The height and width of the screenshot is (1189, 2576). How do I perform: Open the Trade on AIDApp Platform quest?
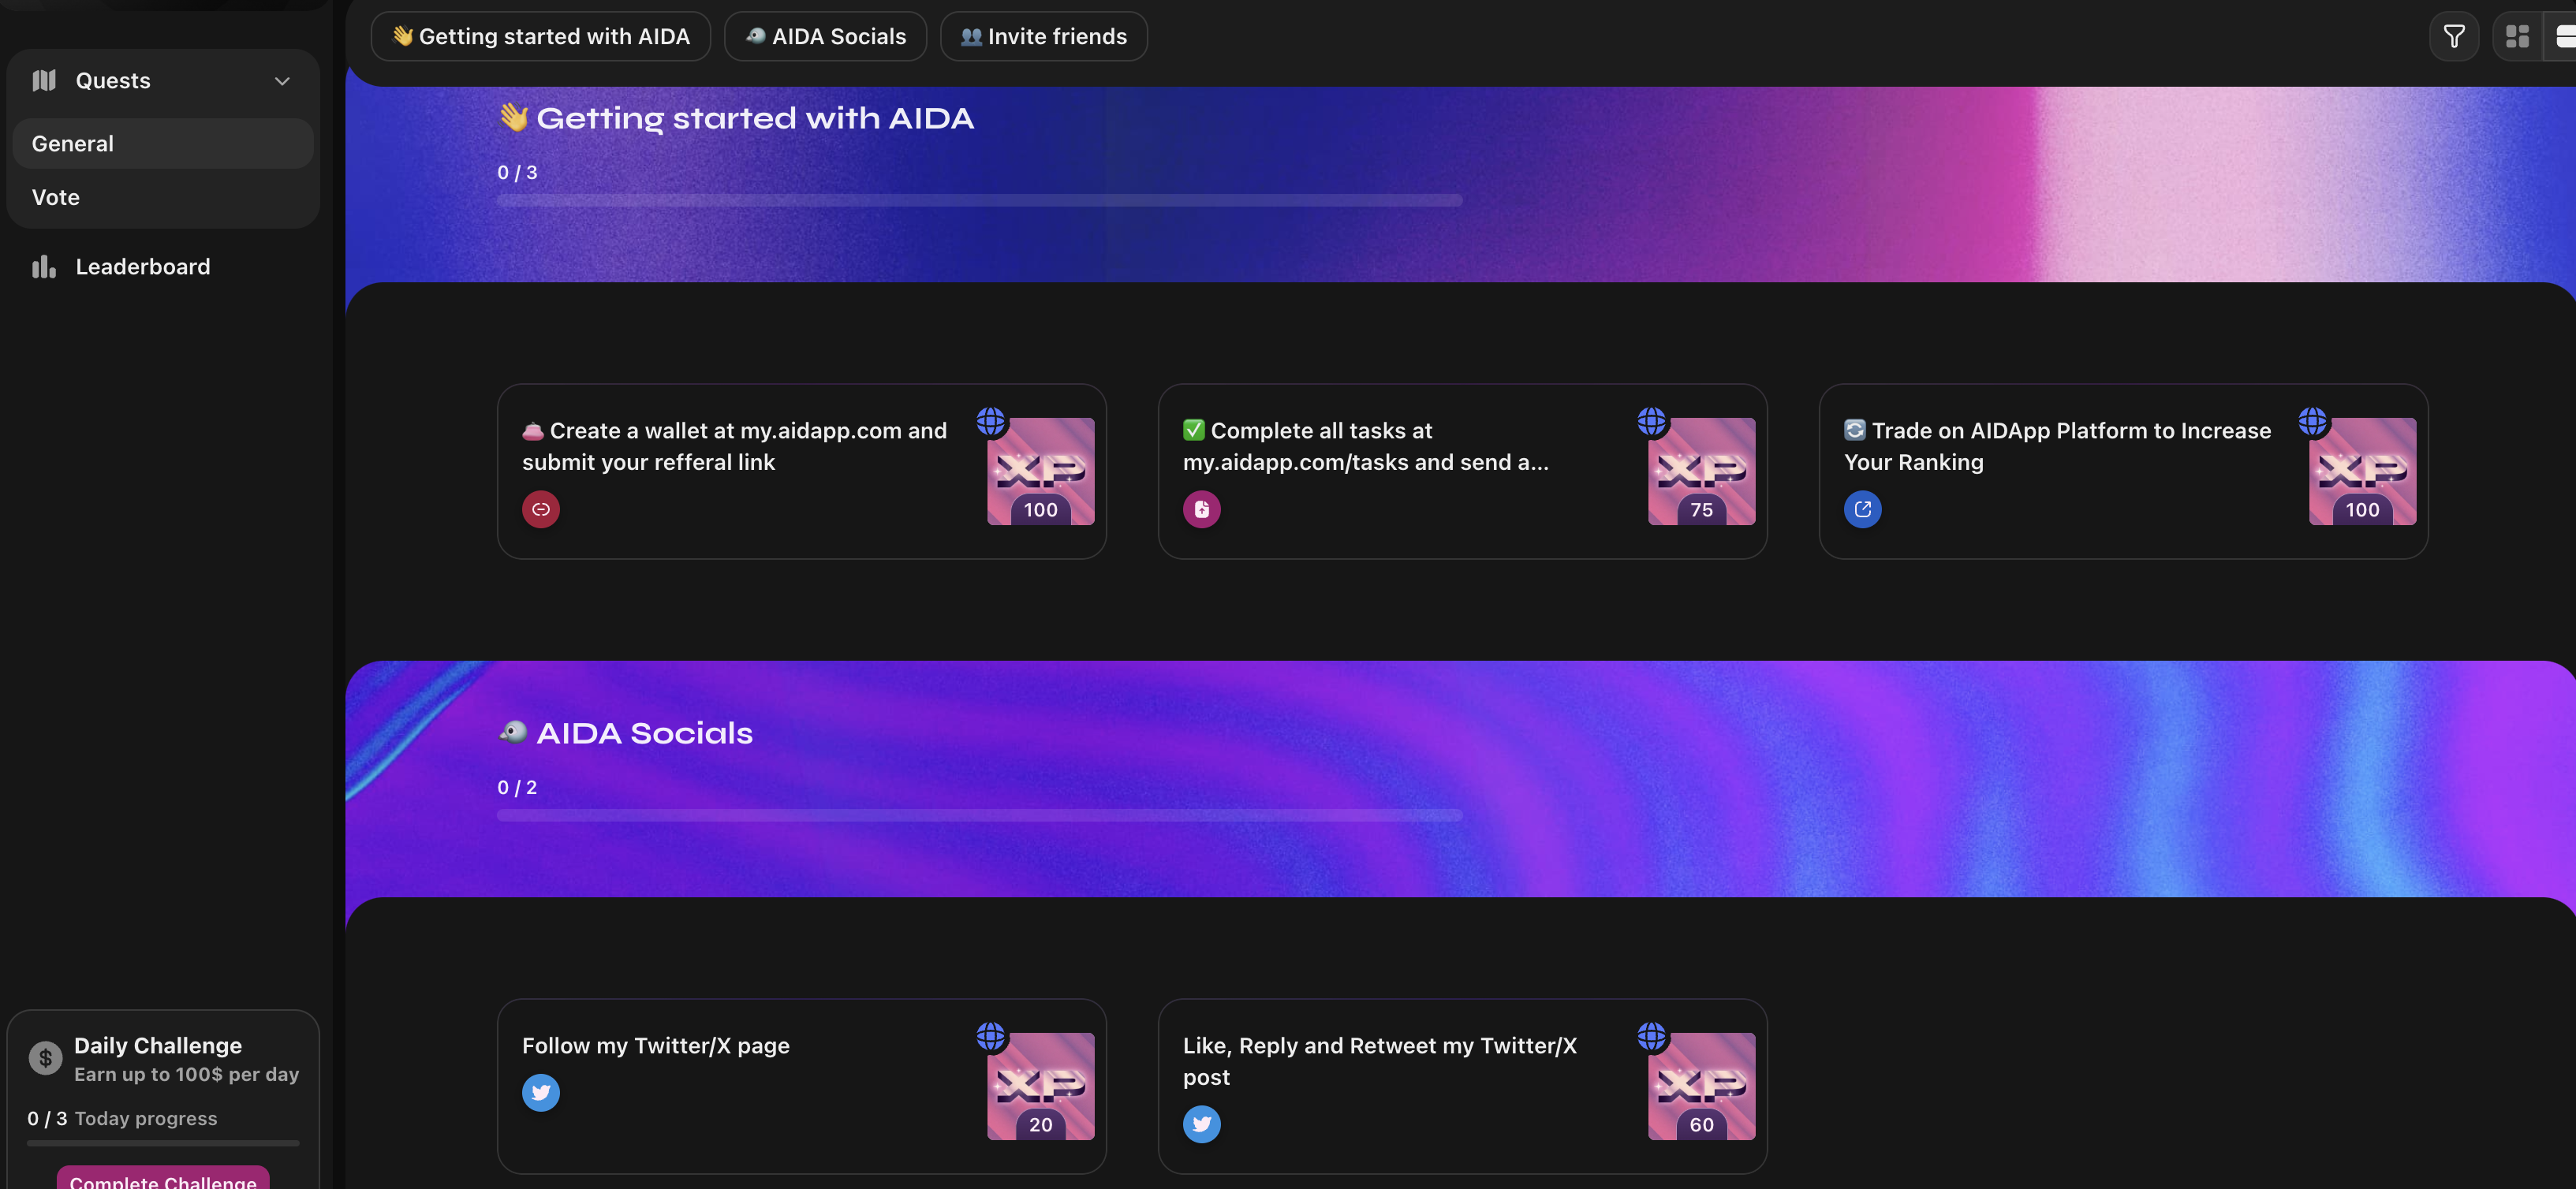[x=2123, y=471]
